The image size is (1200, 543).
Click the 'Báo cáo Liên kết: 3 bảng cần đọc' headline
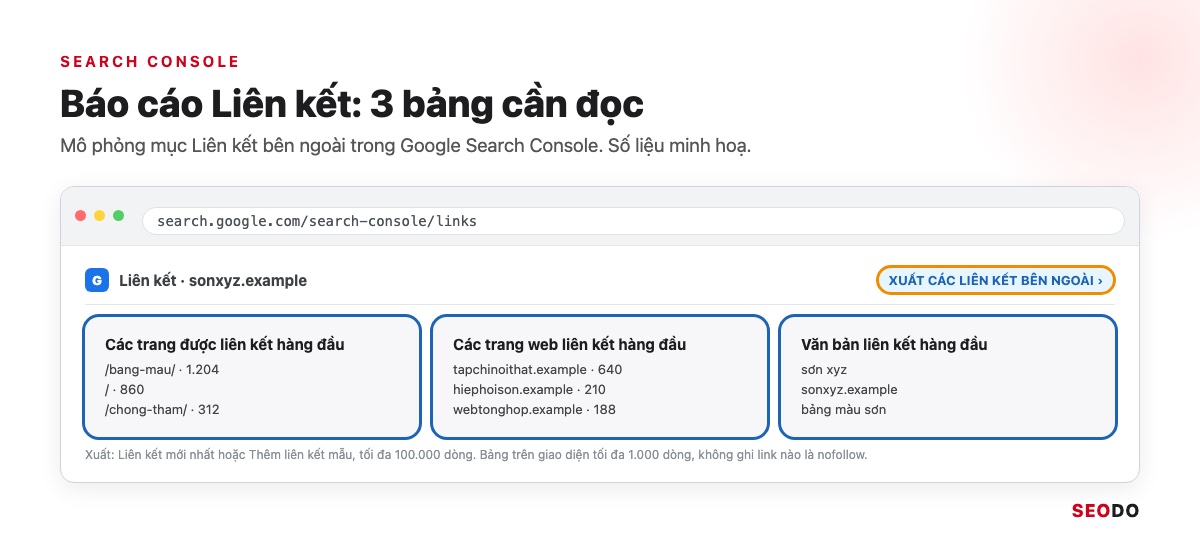pos(352,103)
